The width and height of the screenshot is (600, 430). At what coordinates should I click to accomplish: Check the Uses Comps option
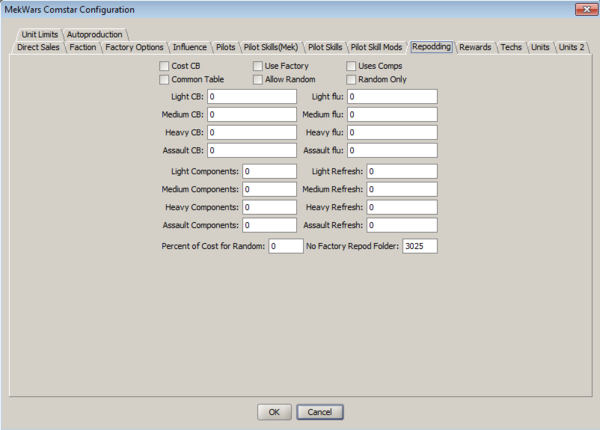[x=351, y=66]
